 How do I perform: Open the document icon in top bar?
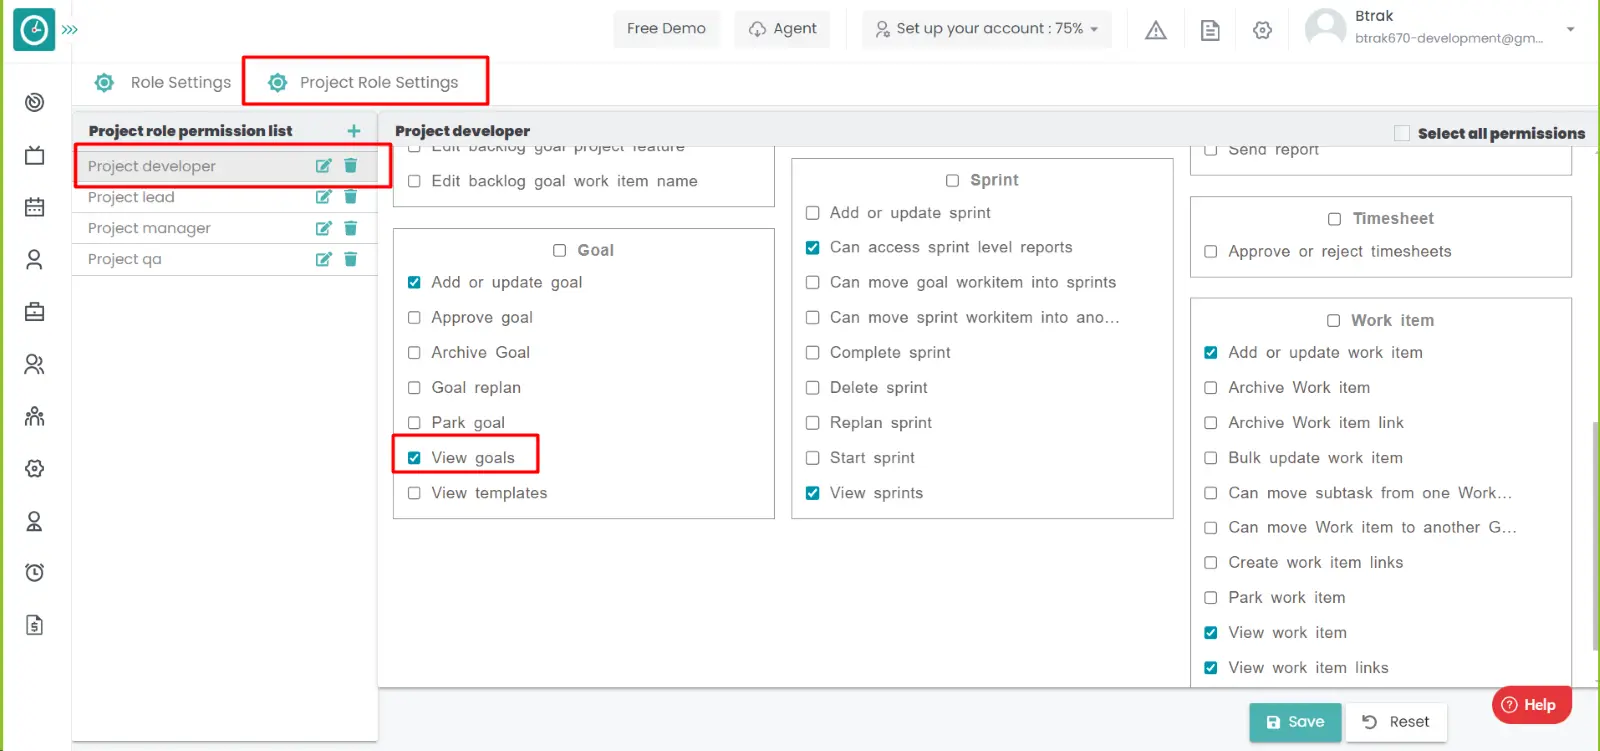coord(1210,30)
